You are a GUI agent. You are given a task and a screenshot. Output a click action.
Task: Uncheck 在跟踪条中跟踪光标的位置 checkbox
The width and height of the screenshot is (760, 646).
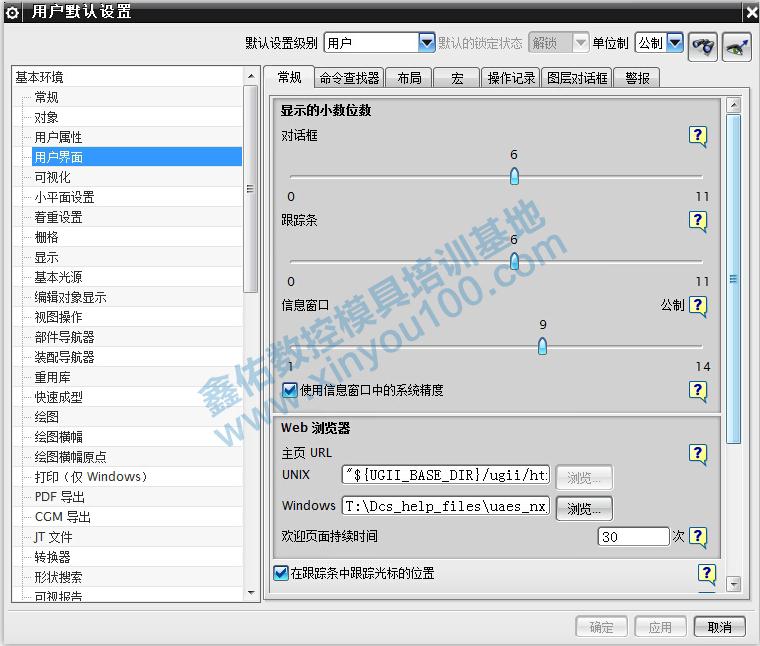tap(281, 573)
